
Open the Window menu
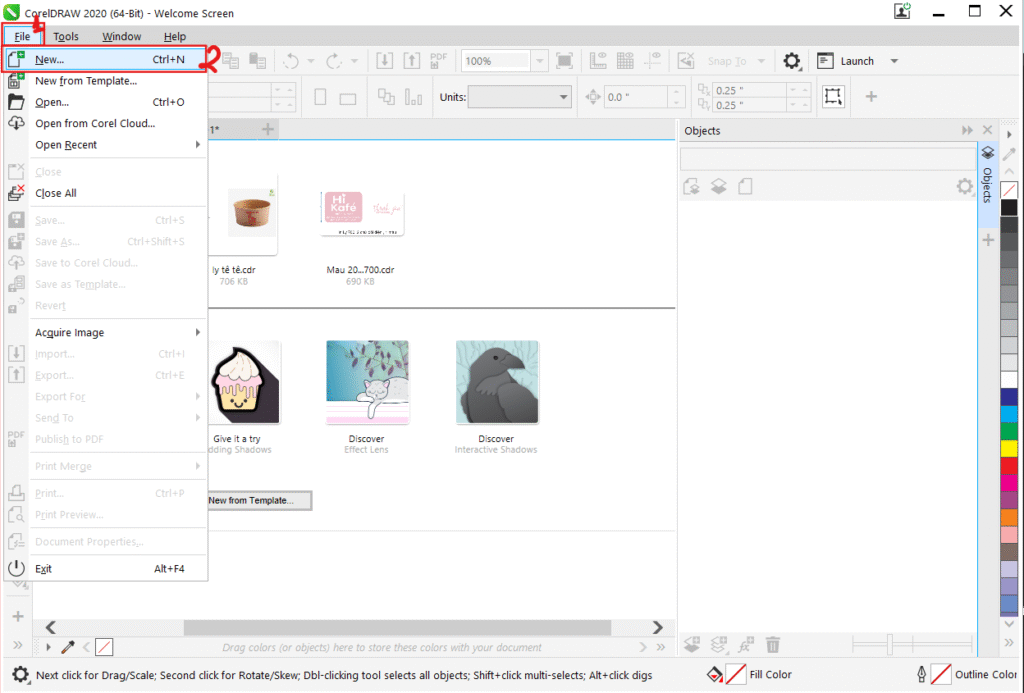point(121,37)
